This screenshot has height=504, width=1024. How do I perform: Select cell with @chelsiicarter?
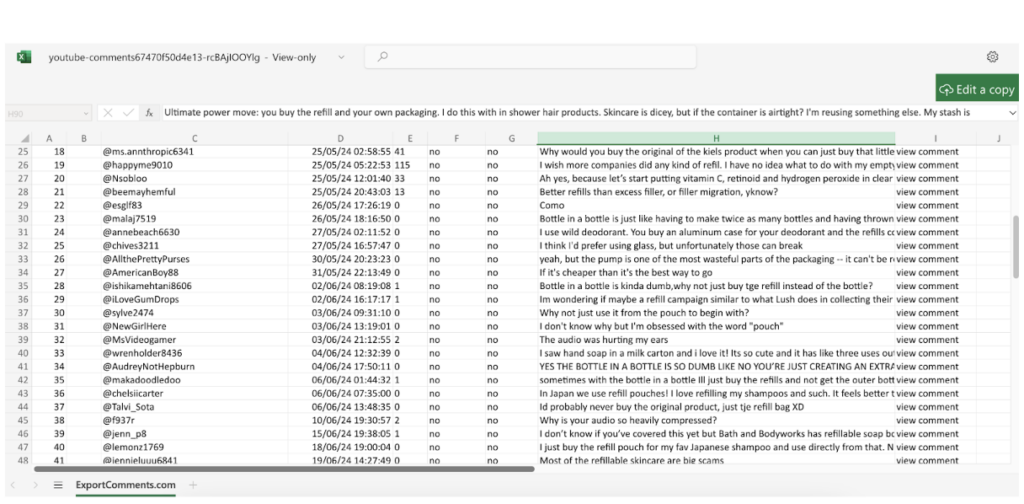pyautogui.click(x=194, y=393)
